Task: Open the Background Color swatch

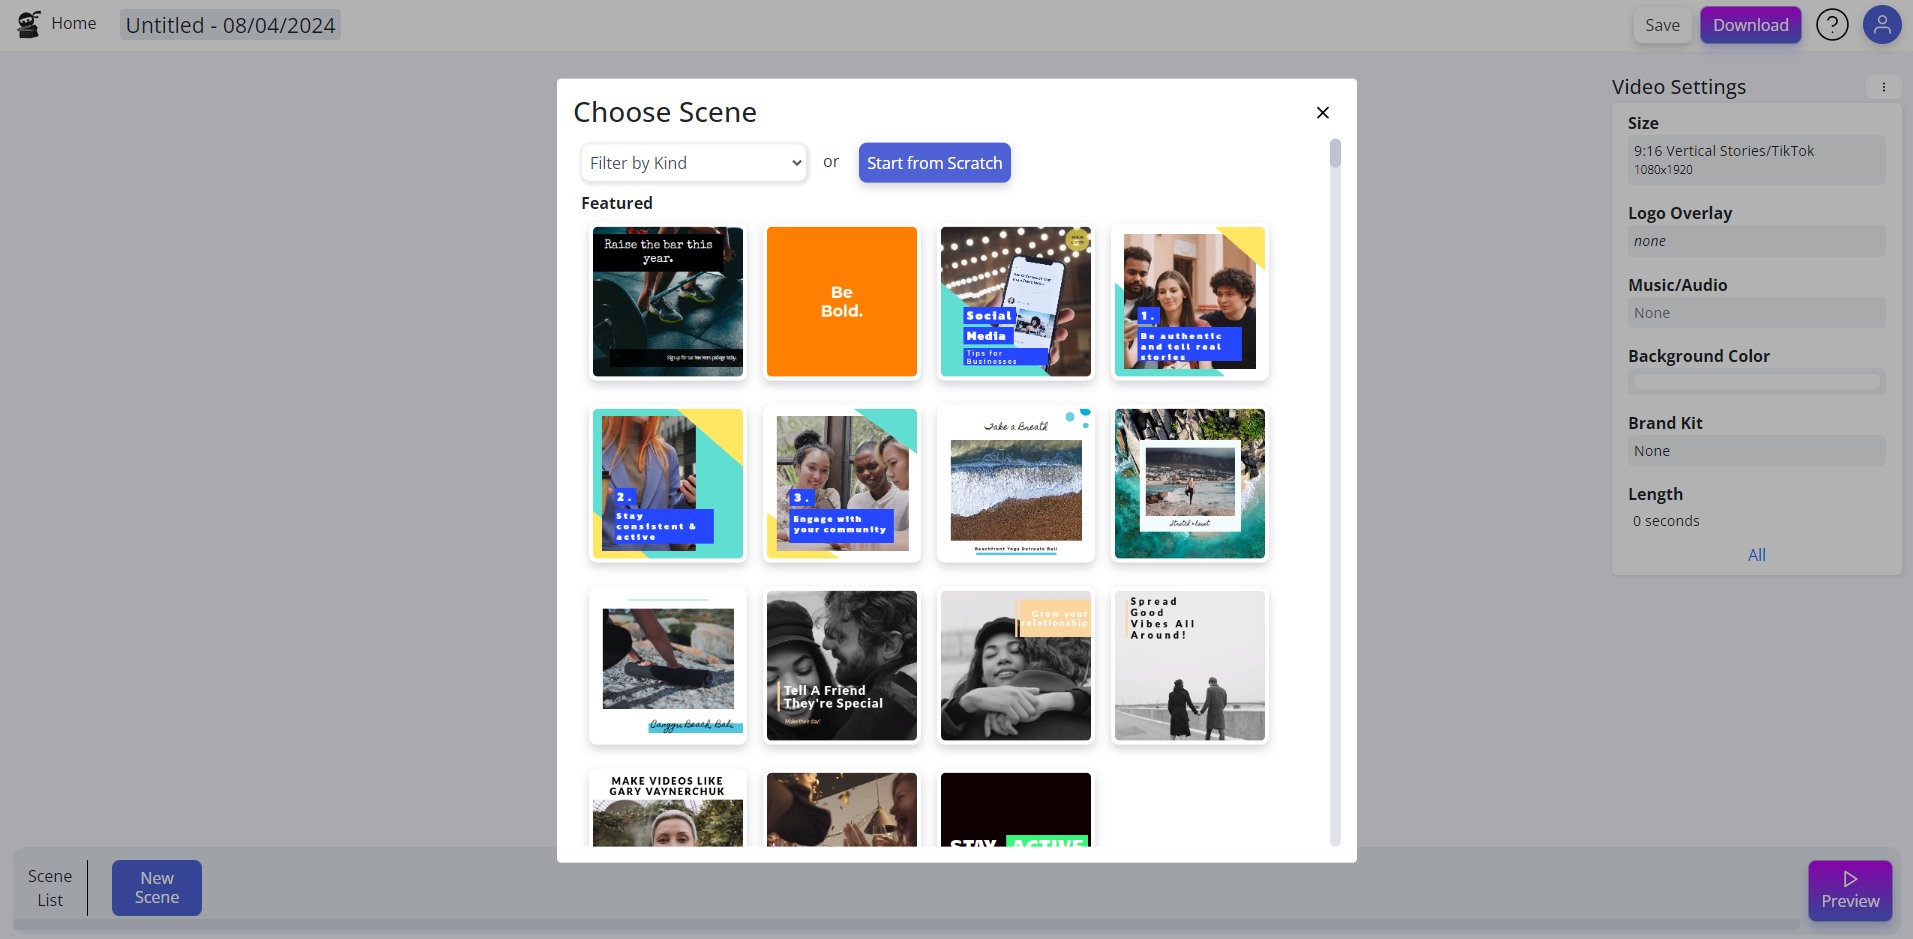Action: pyautogui.click(x=1757, y=382)
